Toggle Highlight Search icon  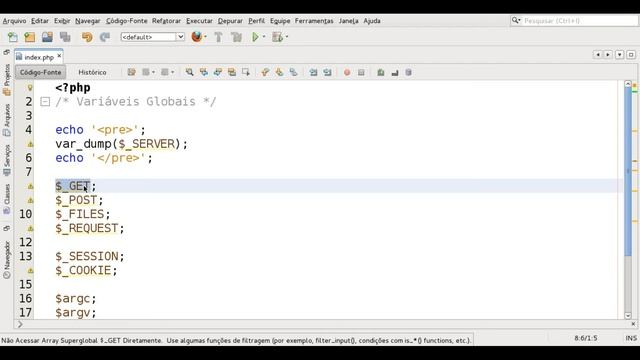click(232, 72)
